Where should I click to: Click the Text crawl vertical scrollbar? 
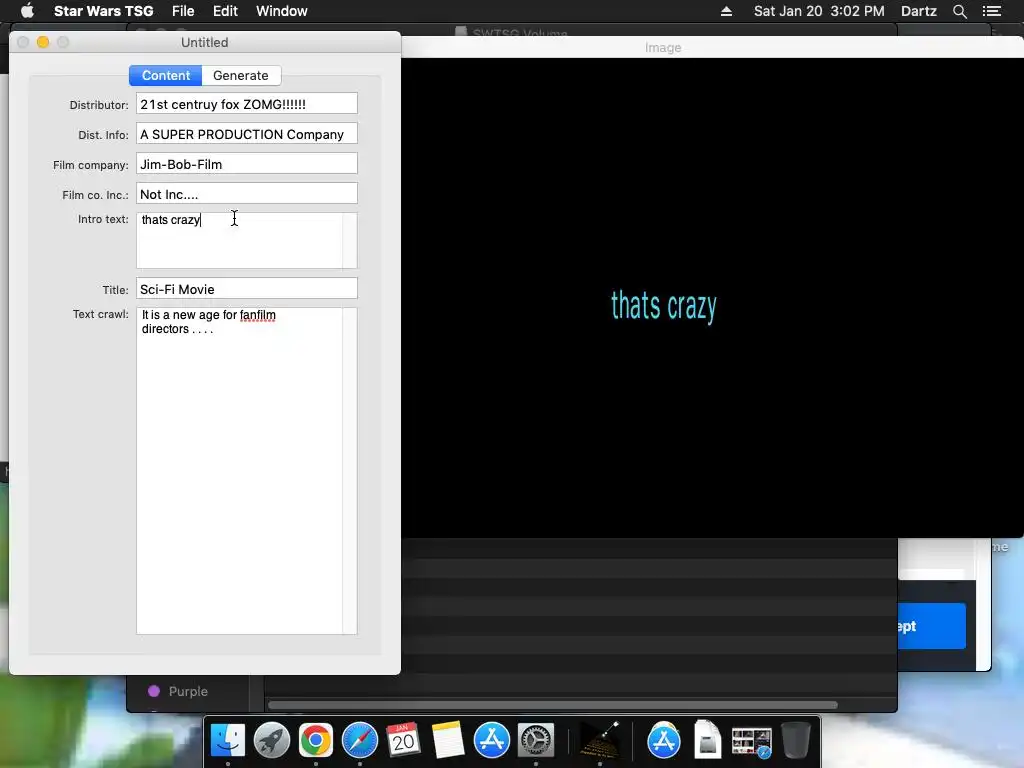(x=350, y=471)
